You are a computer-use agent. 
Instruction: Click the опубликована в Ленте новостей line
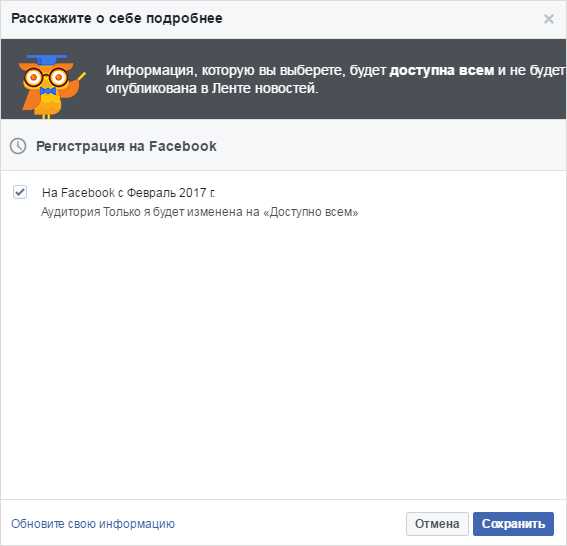pyautogui.click(x=212, y=88)
